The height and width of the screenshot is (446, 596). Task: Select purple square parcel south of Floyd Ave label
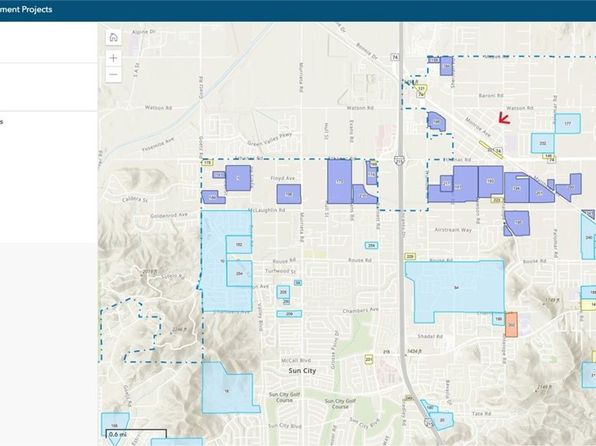click(x=289, y=194)
